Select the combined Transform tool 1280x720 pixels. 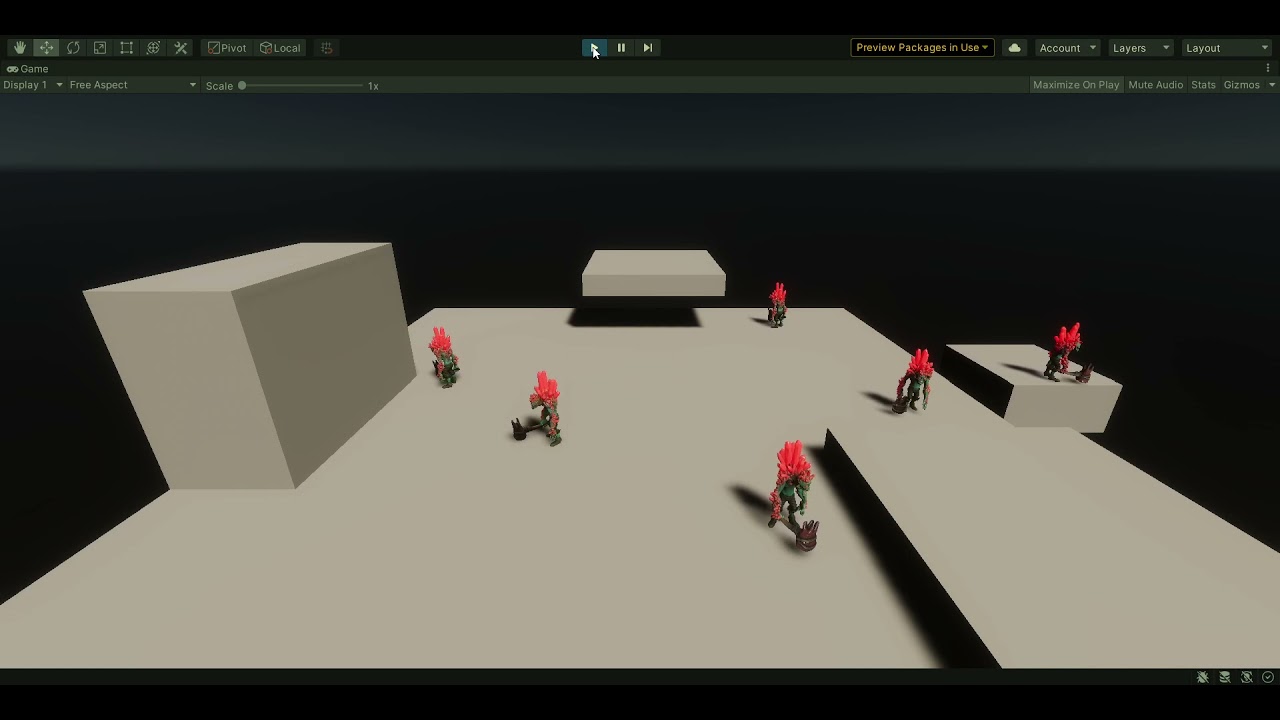click(153, 48)
